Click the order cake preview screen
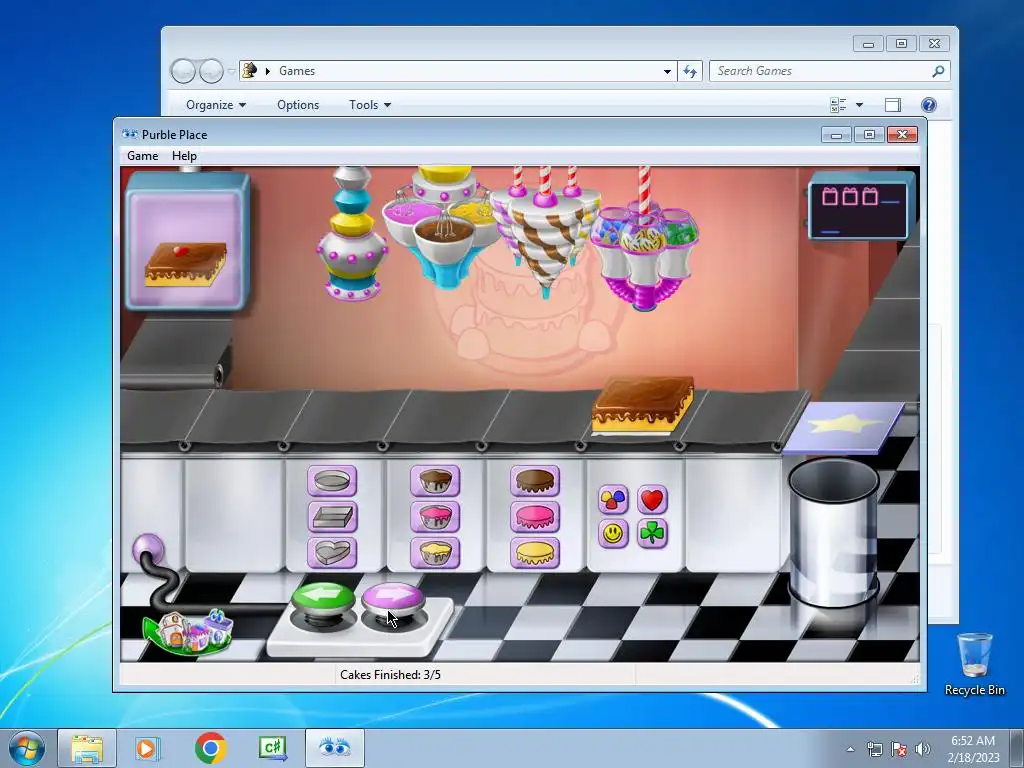1024x768 pixels. 187,242
